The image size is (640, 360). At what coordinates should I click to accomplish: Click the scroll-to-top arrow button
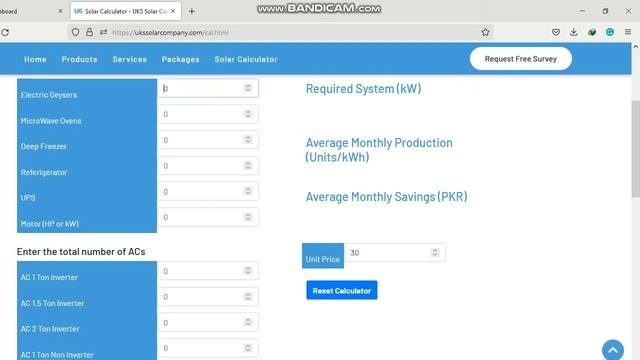coord(613,350)
